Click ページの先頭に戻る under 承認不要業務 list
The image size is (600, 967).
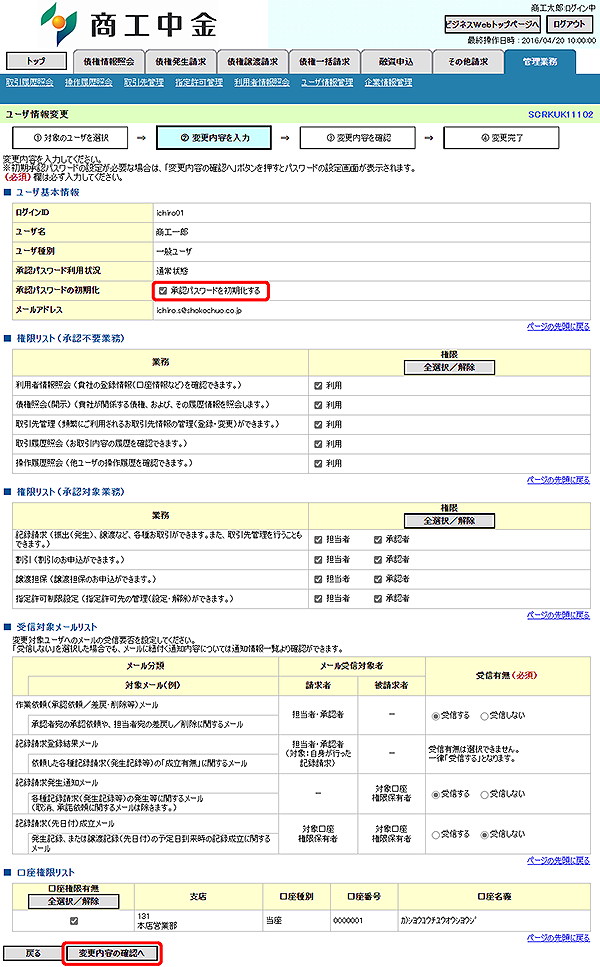pos(558,480)
